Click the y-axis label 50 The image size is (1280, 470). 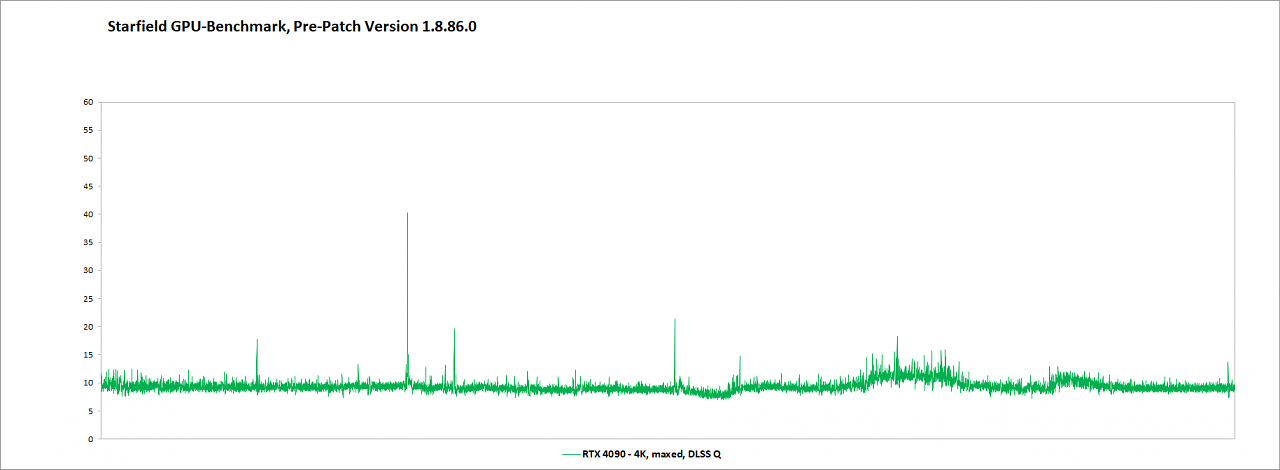[x=88, y=158]
